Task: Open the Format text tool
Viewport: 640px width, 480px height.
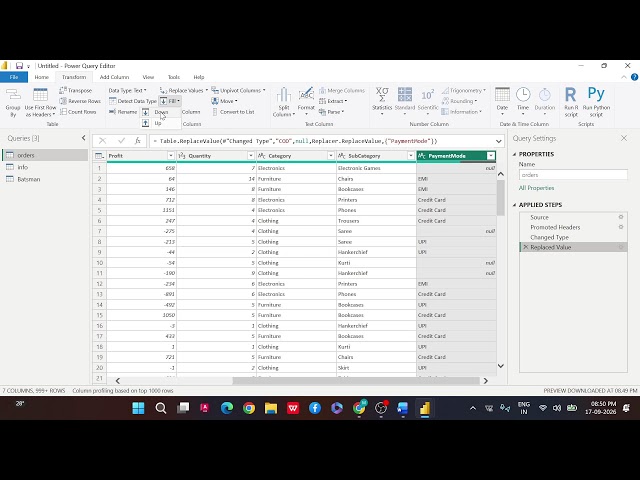Action: click(306, 102)
